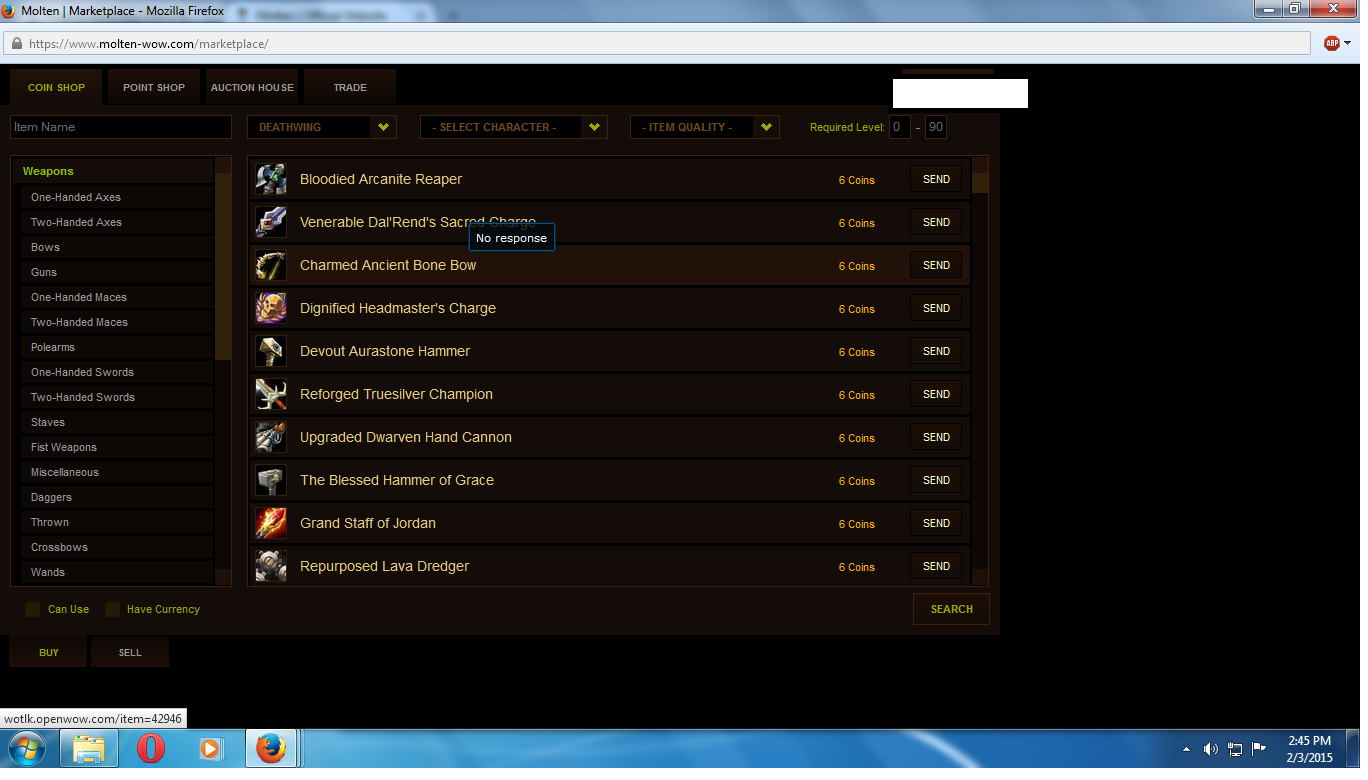Click the Buy button
Screen dimensions: 1368x780
coord(49,652)
